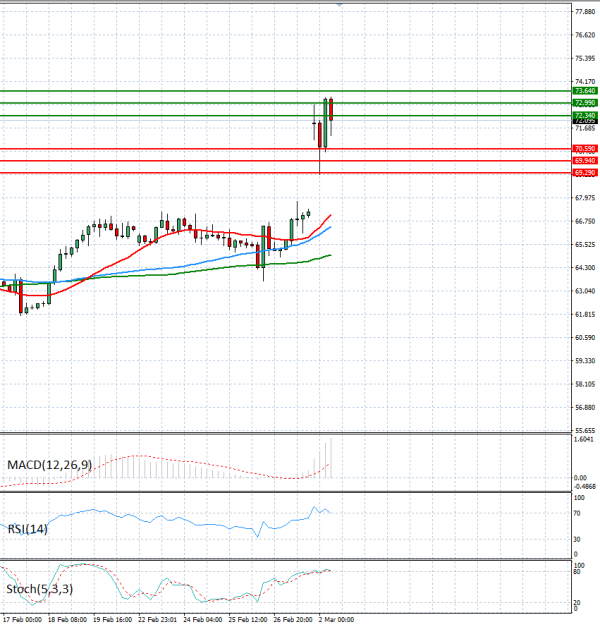The width and height of the screenshot is (600, 627).
Task: Click the 77.880 price scale label
Action: (x=585, y=12)
